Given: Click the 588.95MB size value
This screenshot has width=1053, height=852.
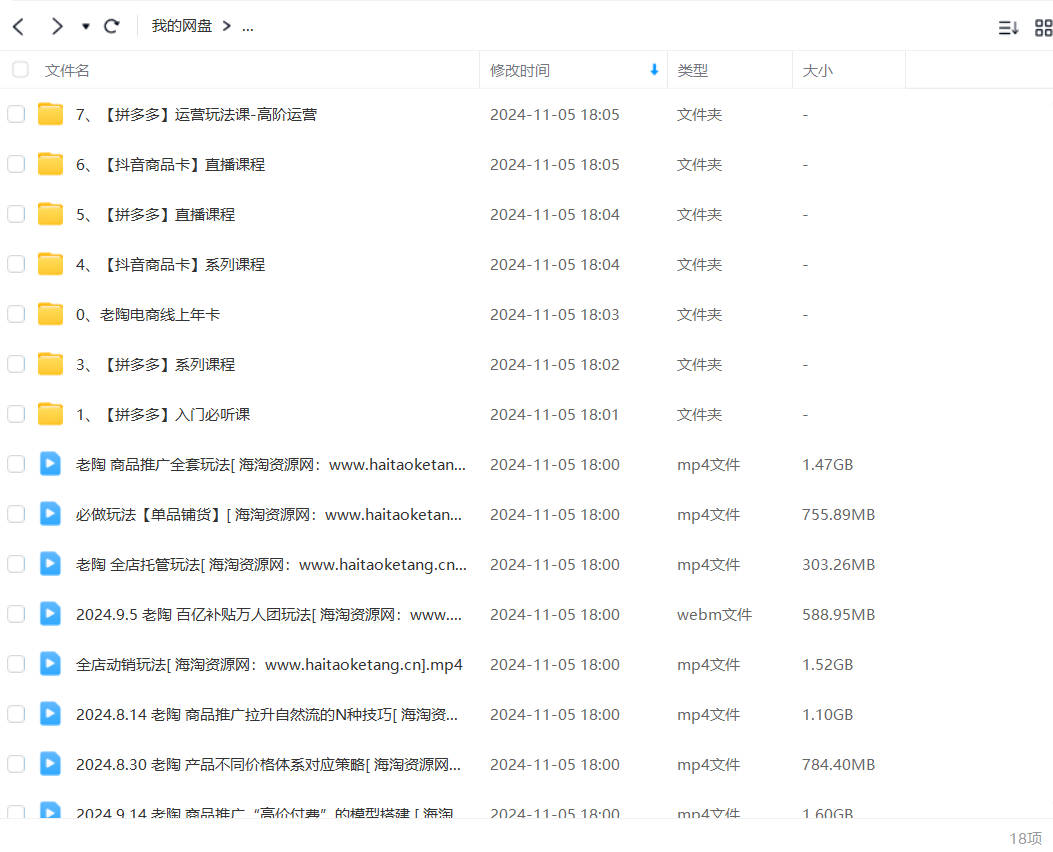Looking at the screenshot, I should pos(838,615).
